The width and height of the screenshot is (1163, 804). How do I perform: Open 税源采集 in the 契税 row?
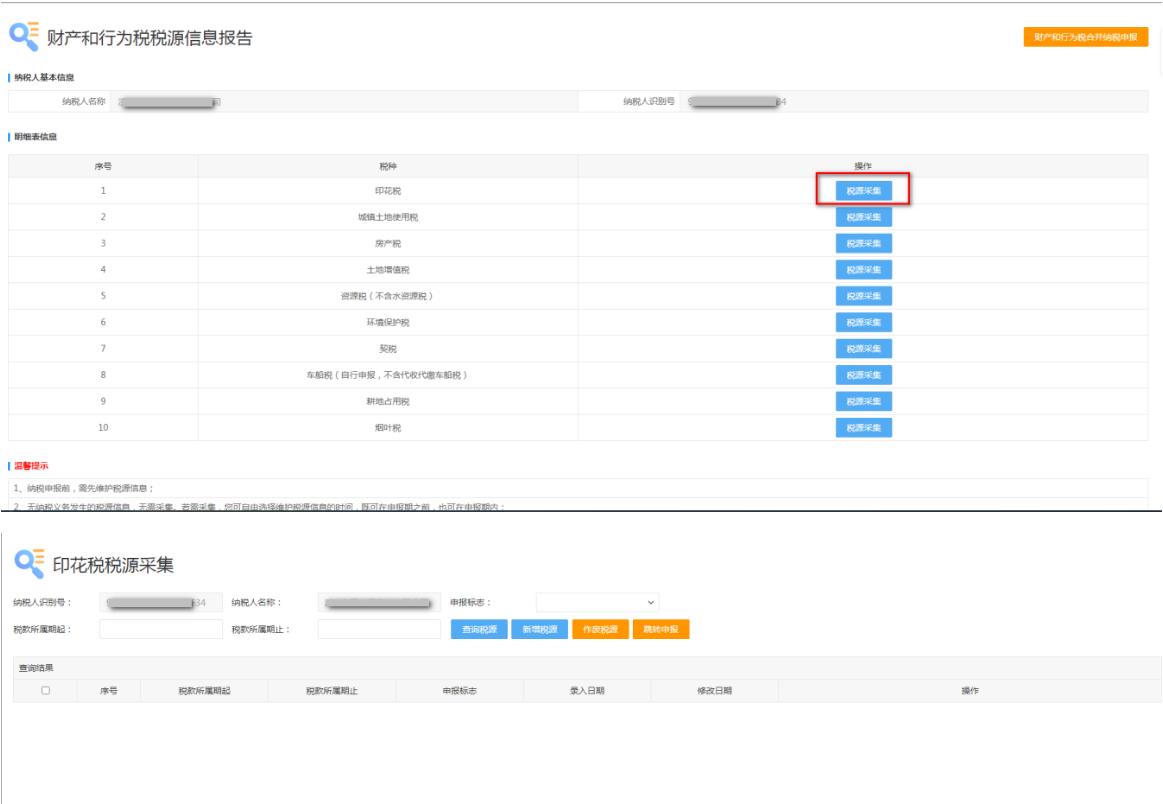point(863,349)
